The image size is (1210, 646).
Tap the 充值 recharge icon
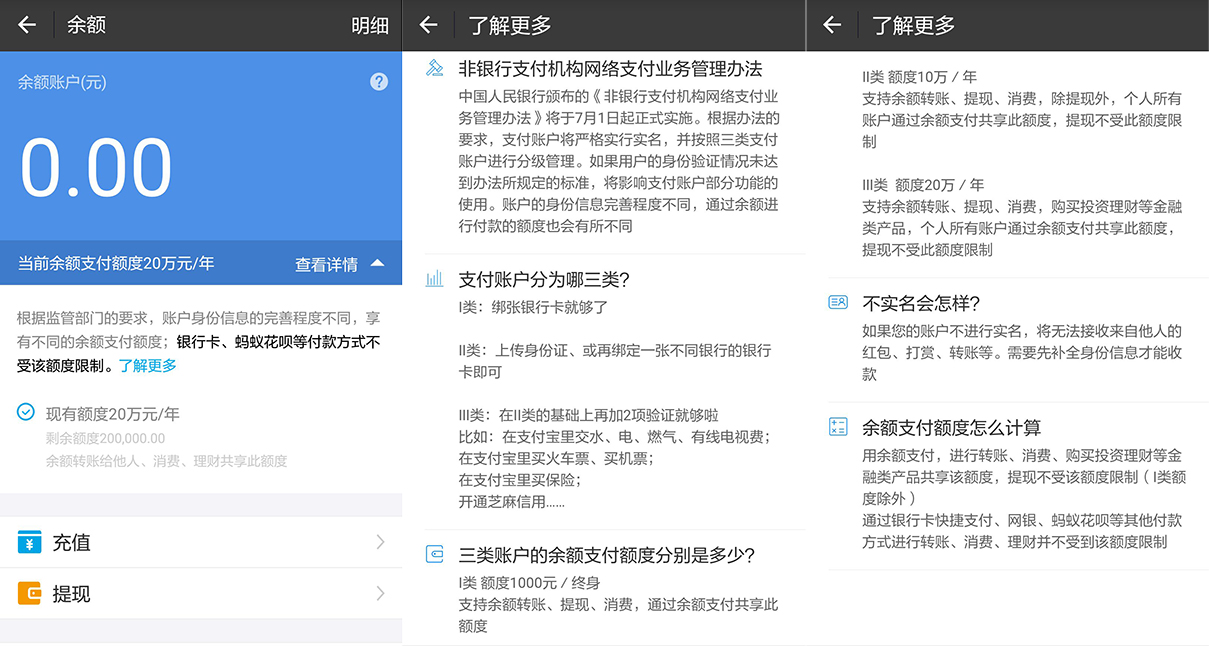(x=29, y=542)
